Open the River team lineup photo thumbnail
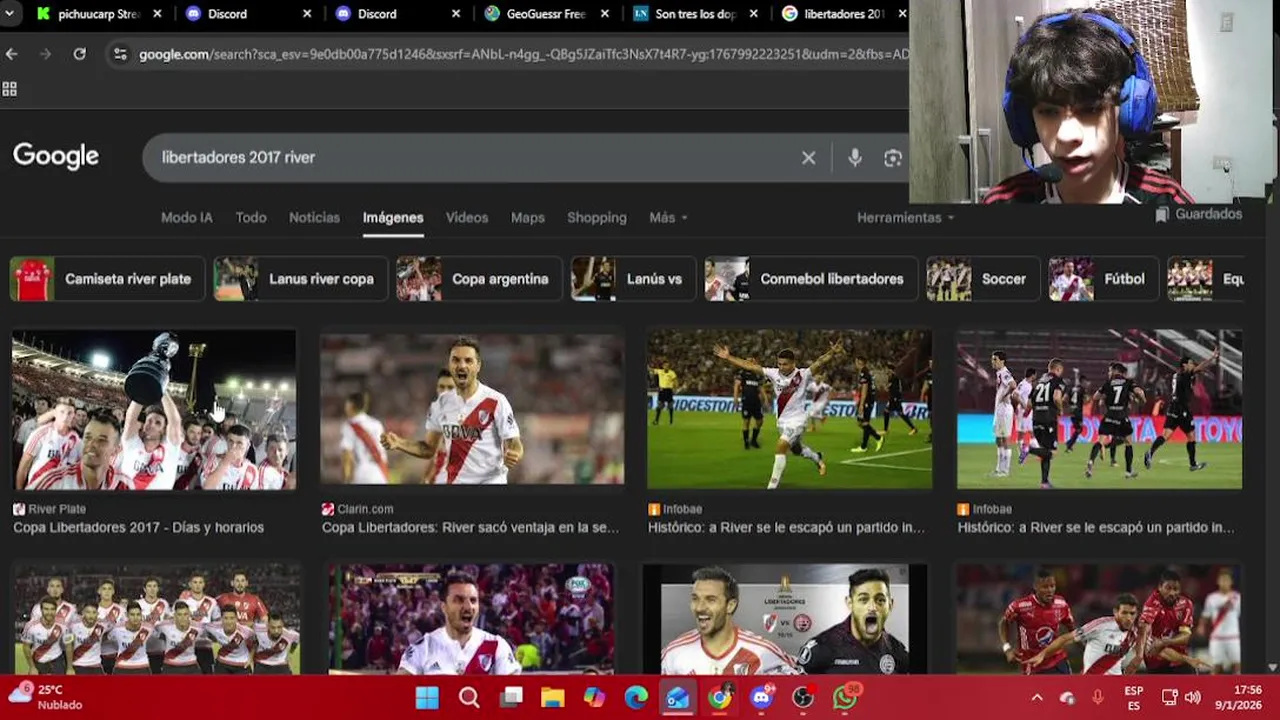The width and height of the screenshot is (1280, 720). coord(157,618)
